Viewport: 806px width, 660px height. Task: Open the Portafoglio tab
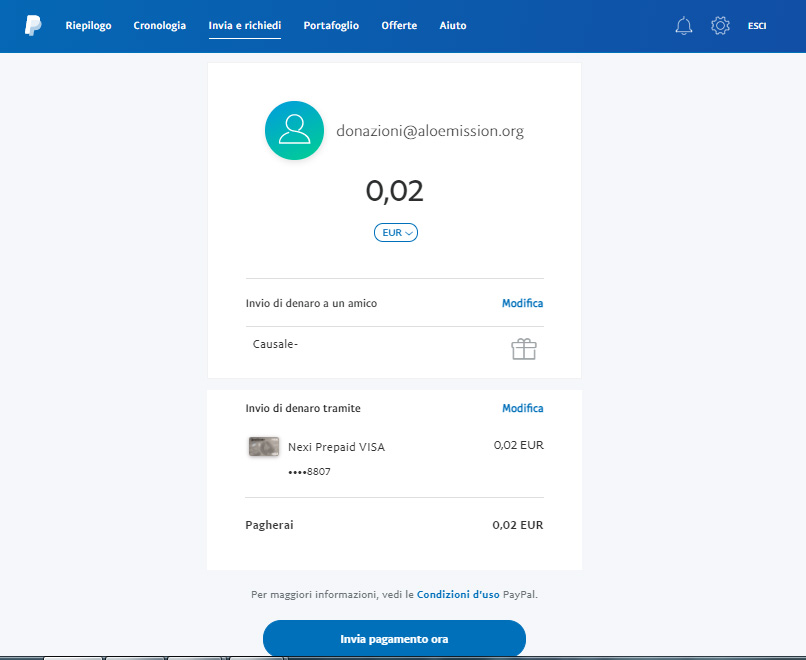331,25
